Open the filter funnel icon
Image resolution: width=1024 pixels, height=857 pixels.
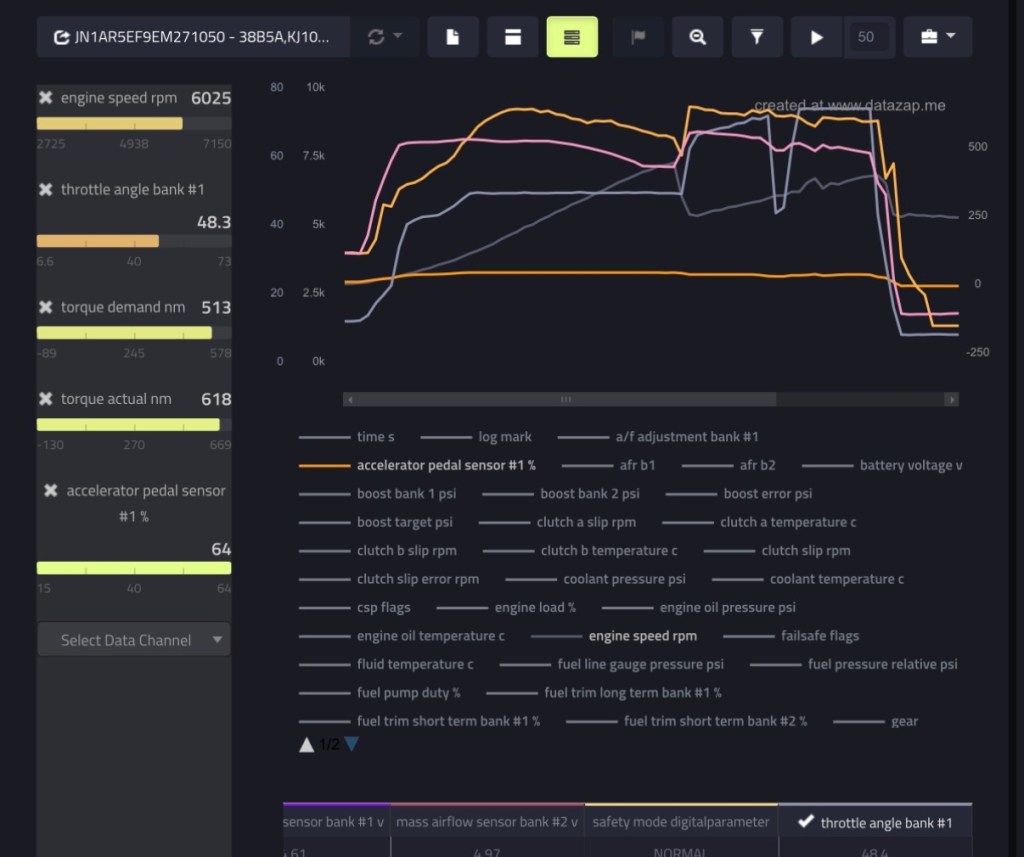point(757,37)
